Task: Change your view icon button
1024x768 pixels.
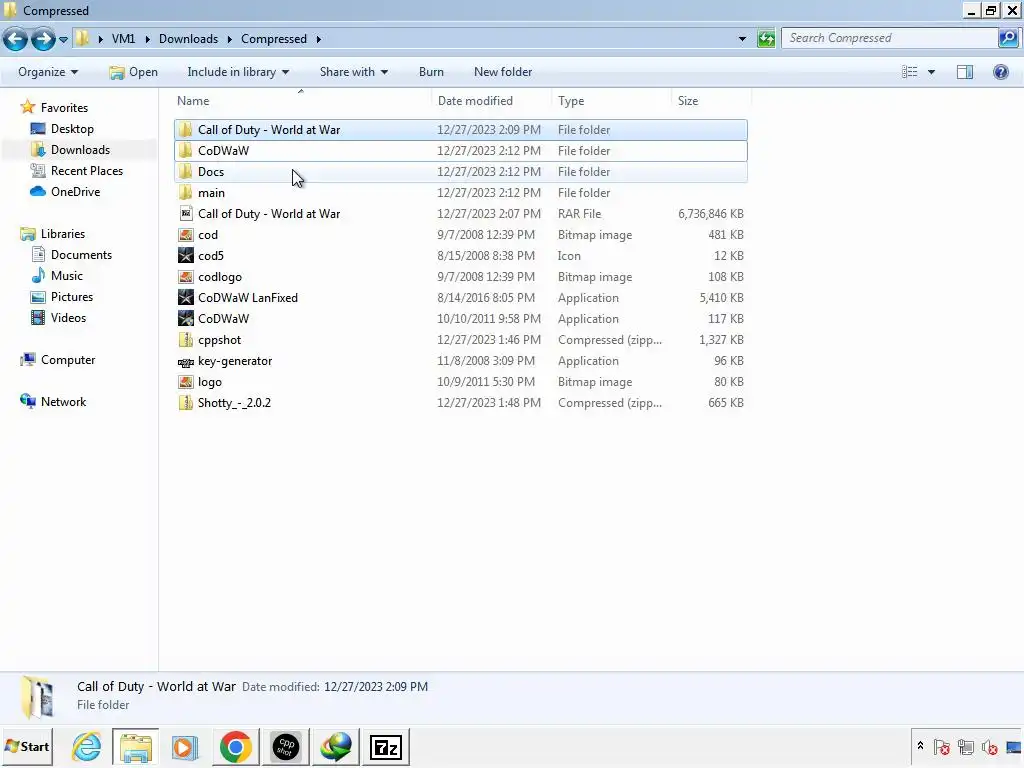Action: pos(910,72)
